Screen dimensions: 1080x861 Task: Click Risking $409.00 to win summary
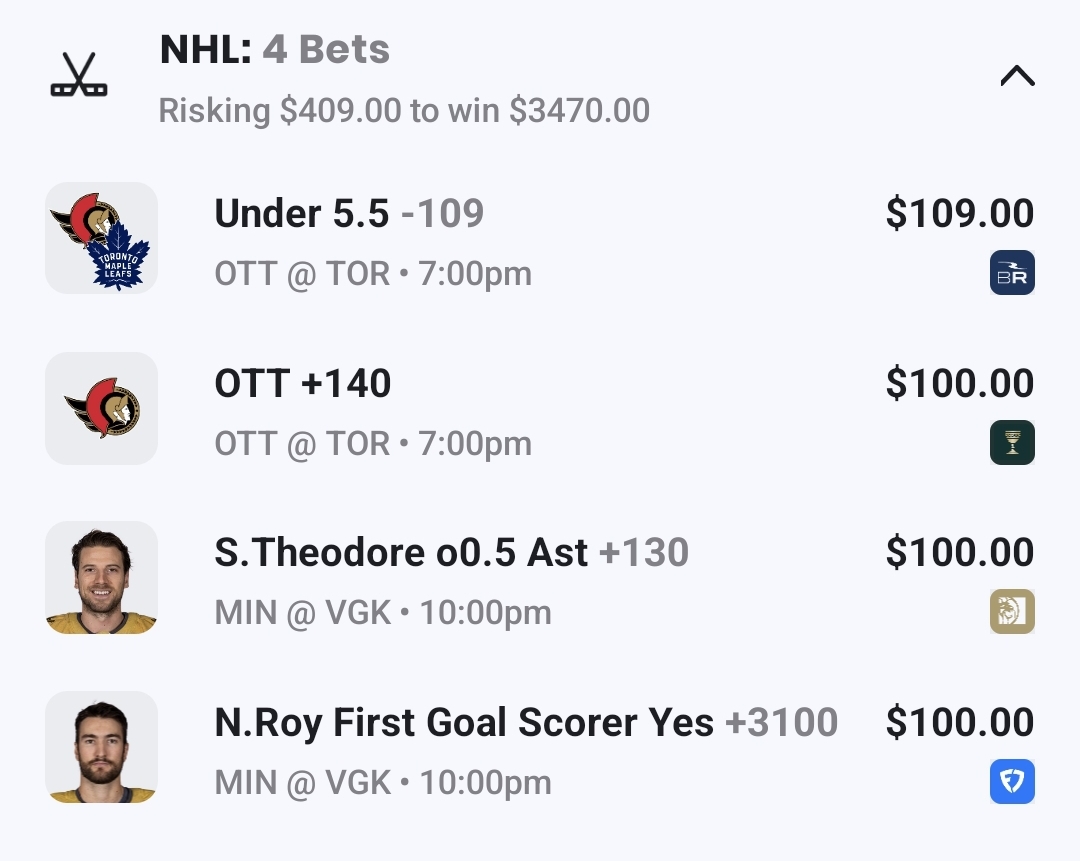(x=404, y=111)
